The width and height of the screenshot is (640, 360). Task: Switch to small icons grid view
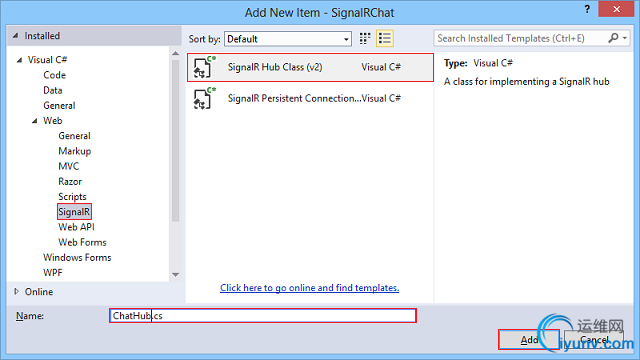(364, 39)
